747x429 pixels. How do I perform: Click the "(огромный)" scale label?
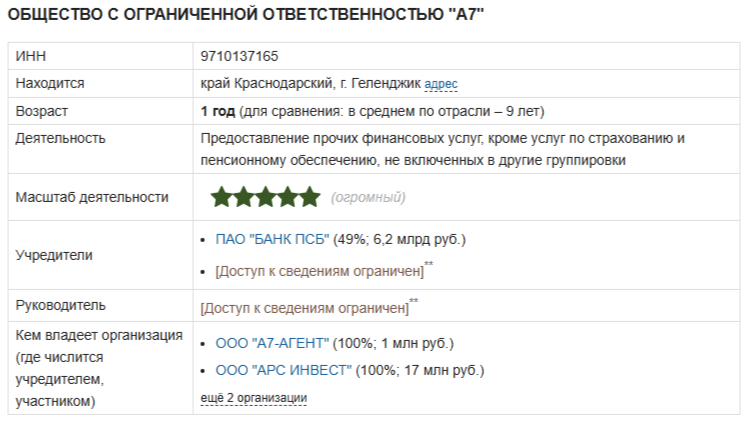pyautogui.click(x=368, y=198)
